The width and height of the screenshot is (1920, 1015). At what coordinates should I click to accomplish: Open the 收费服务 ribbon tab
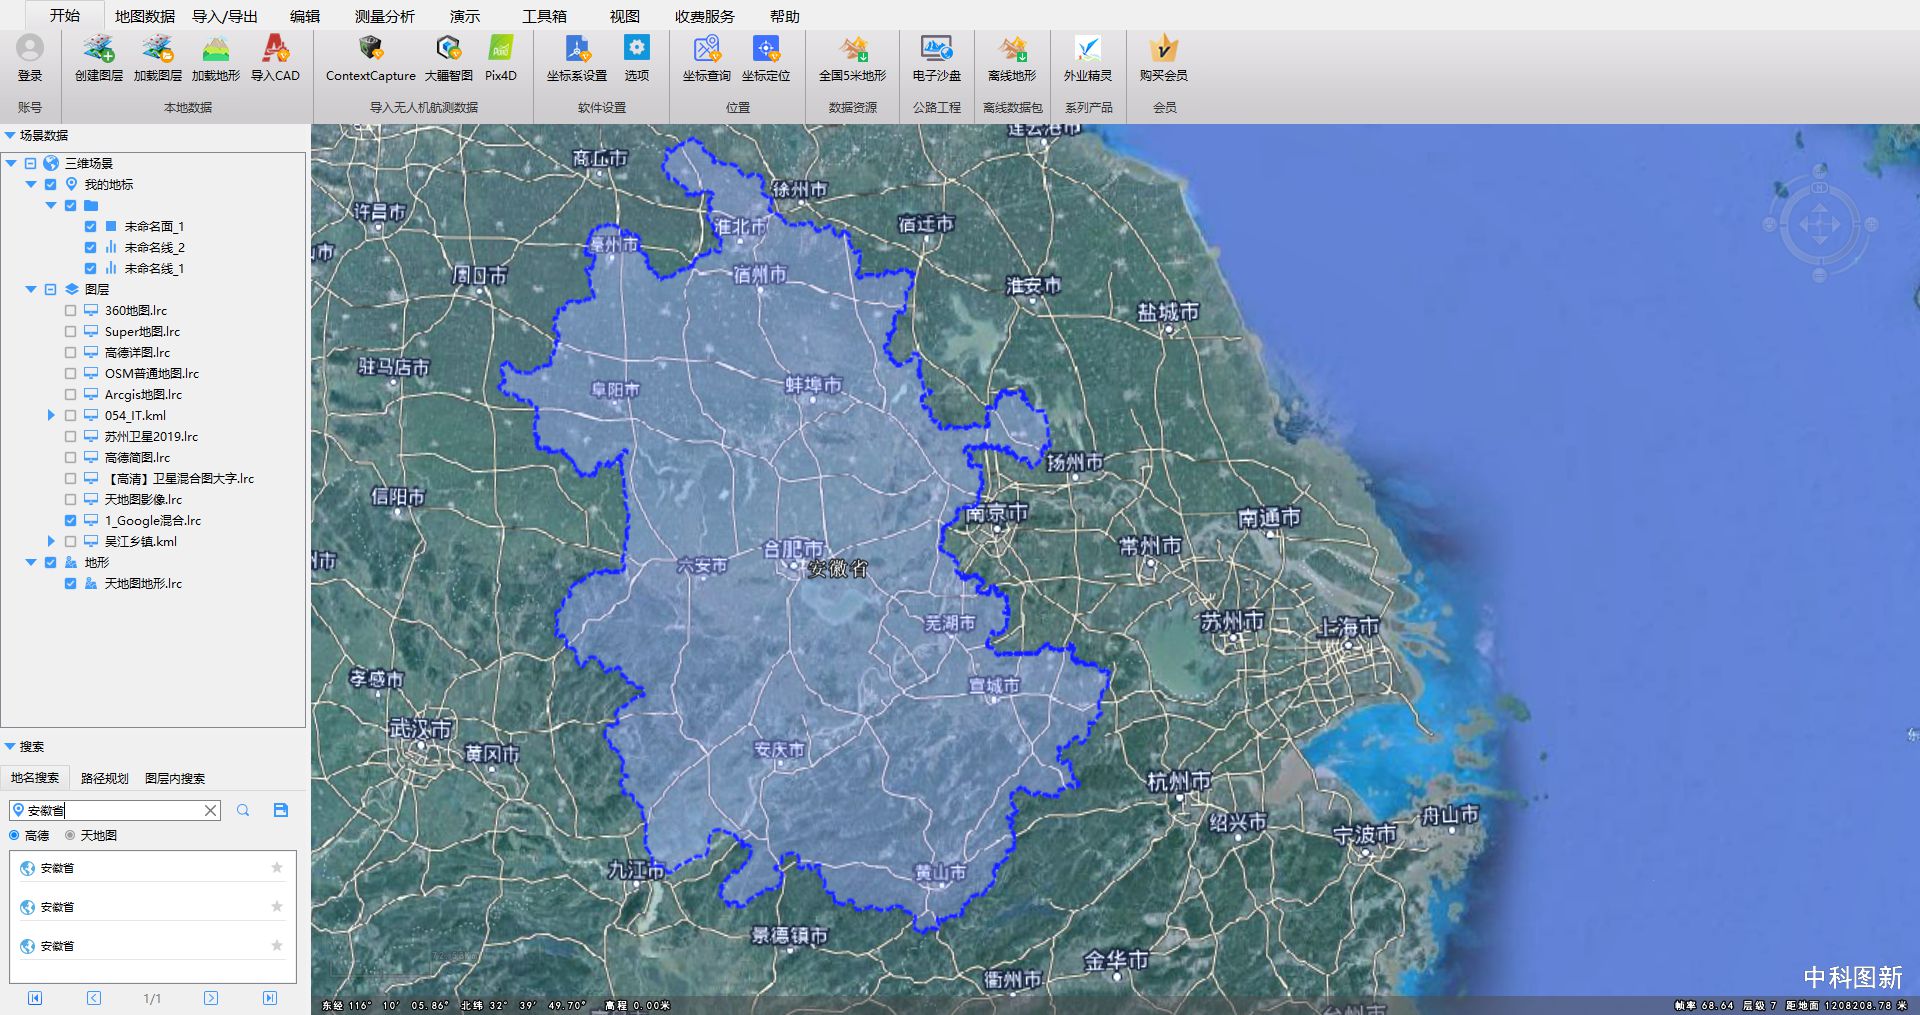pyautogui.click(x=705, y=16)
